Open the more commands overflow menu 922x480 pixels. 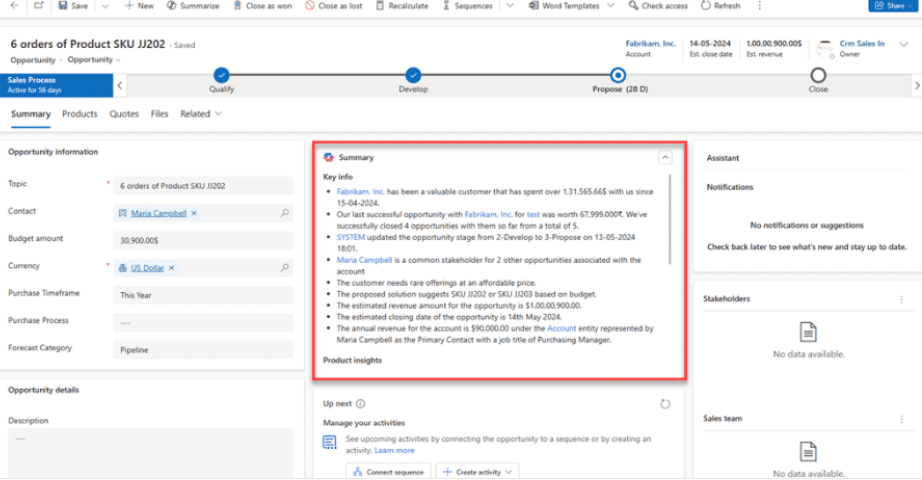[759, 5]
